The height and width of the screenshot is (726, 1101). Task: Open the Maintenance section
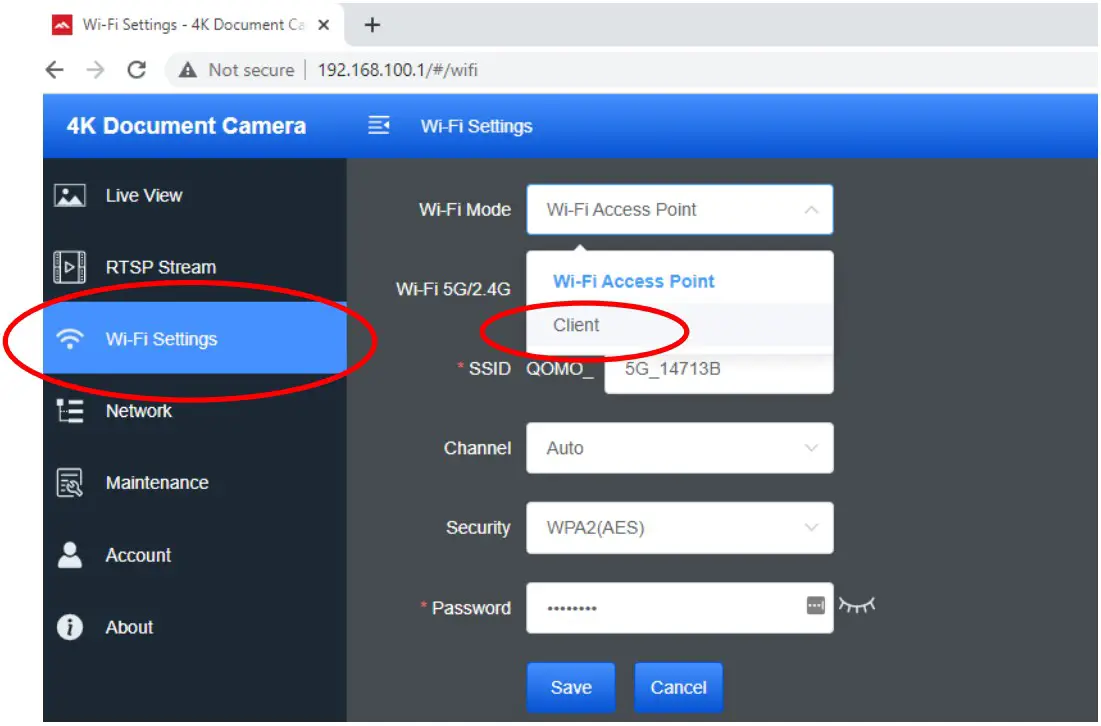(x=195, y=482)
